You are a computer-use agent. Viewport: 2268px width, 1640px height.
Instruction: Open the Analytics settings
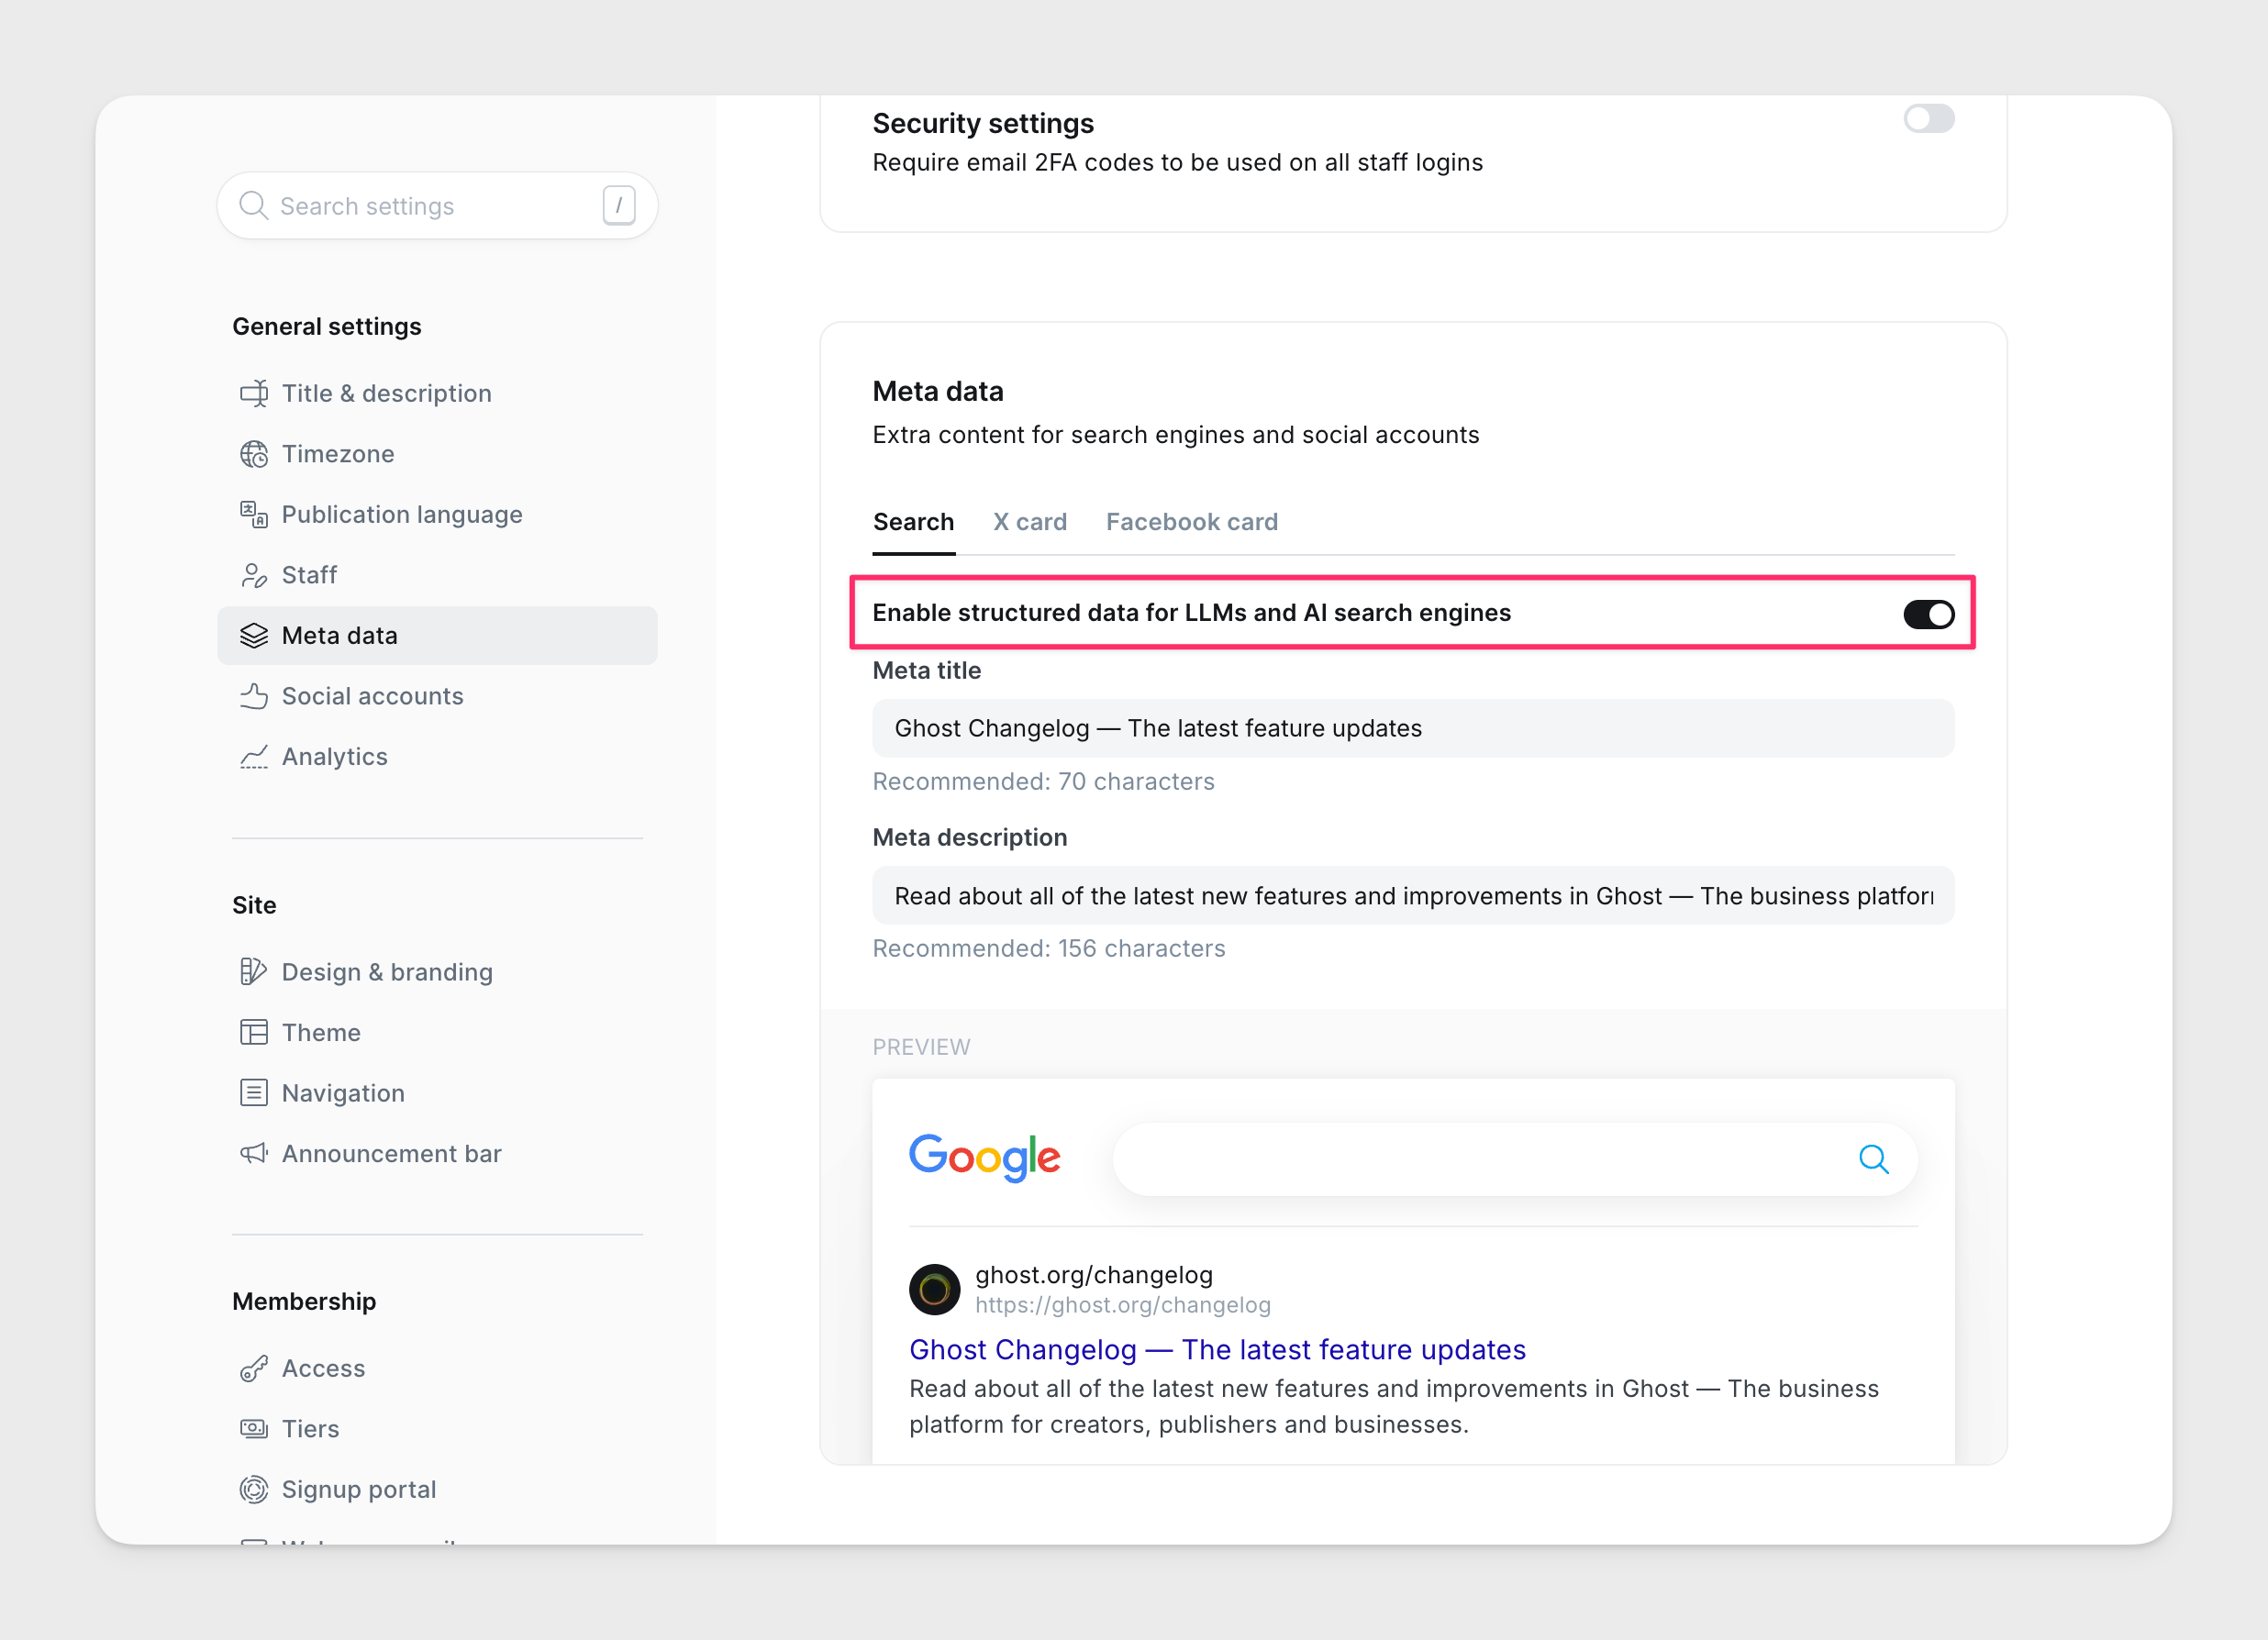pyautogui.click(x=437, y=757)
